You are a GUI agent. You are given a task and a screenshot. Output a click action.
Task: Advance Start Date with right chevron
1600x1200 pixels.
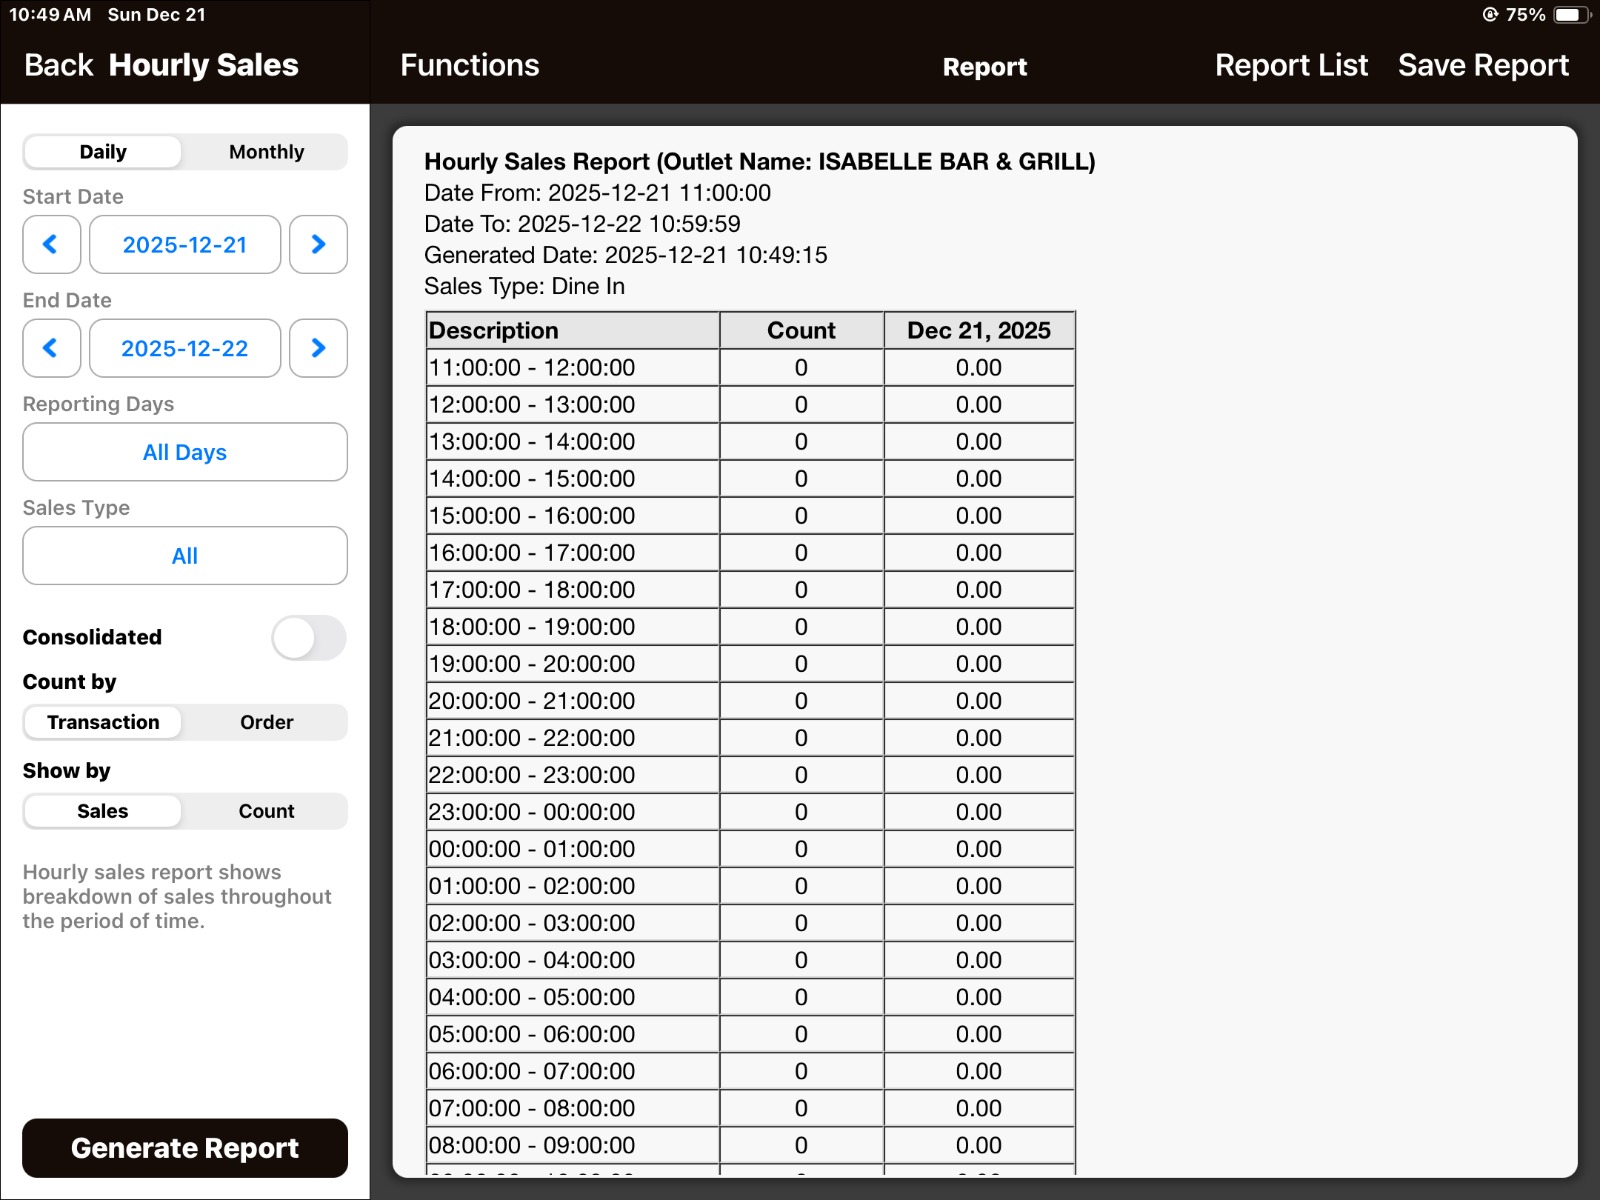tap(318, 244)
